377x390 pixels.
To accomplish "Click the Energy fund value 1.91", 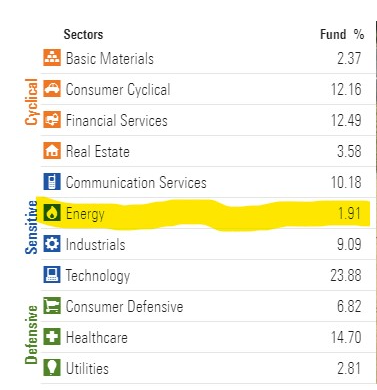I will (x=349, y=213).
